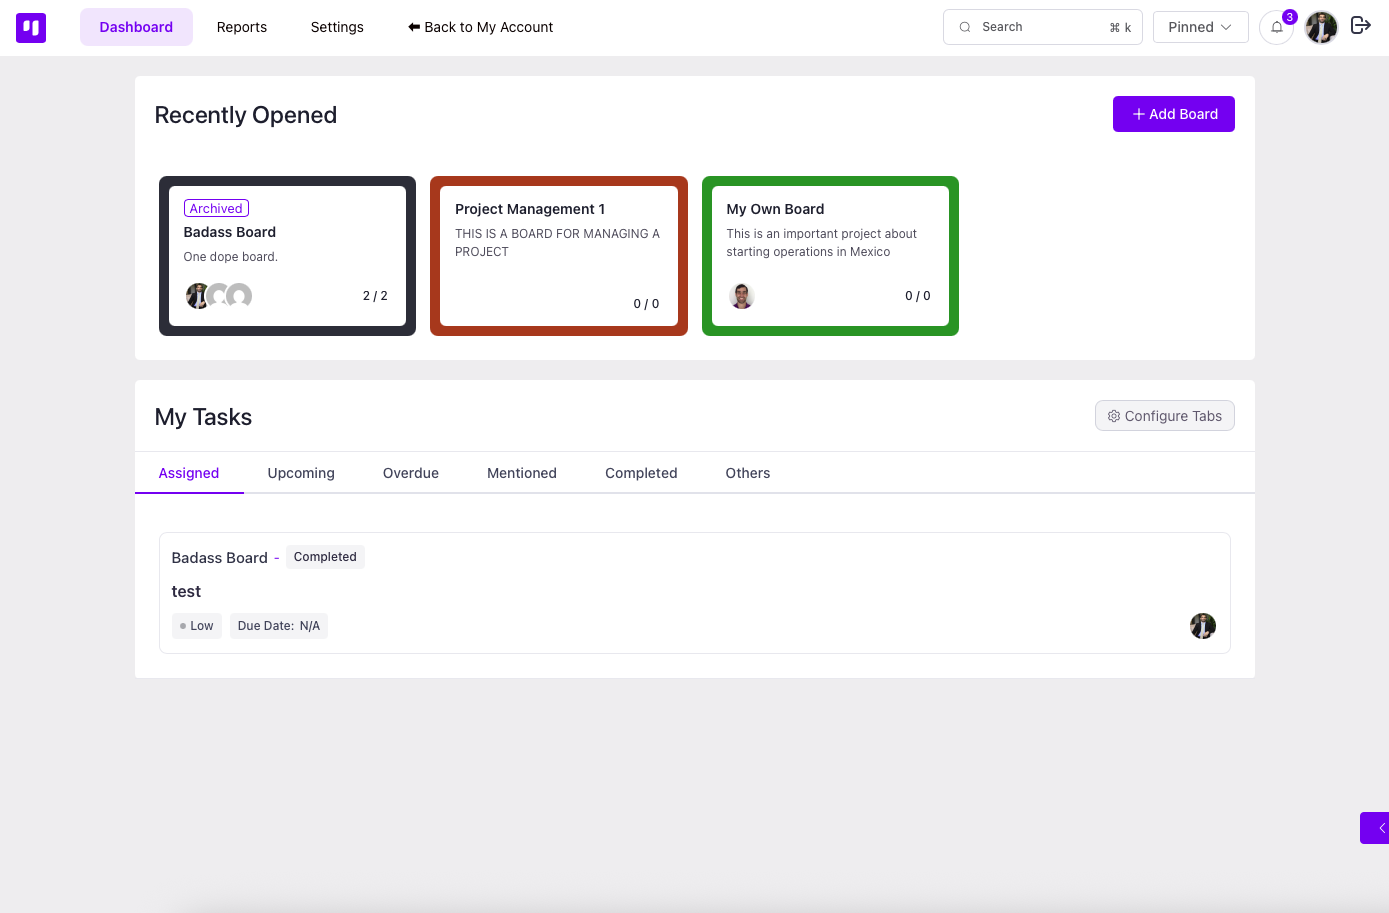Expand the purple side panel arrow
The image size is (1389, 913).
pyautogui.click(x=1377, y=828)
